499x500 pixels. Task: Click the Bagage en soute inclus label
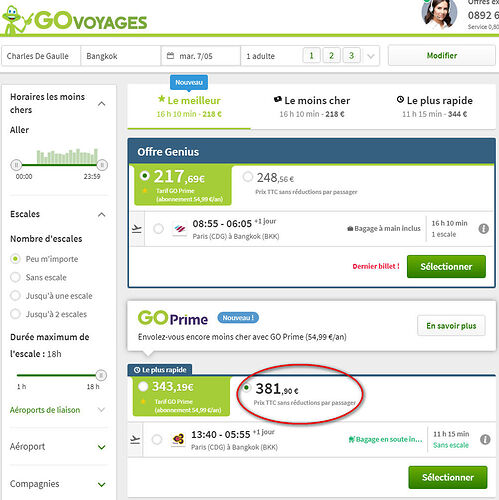[x=385, y=439]
